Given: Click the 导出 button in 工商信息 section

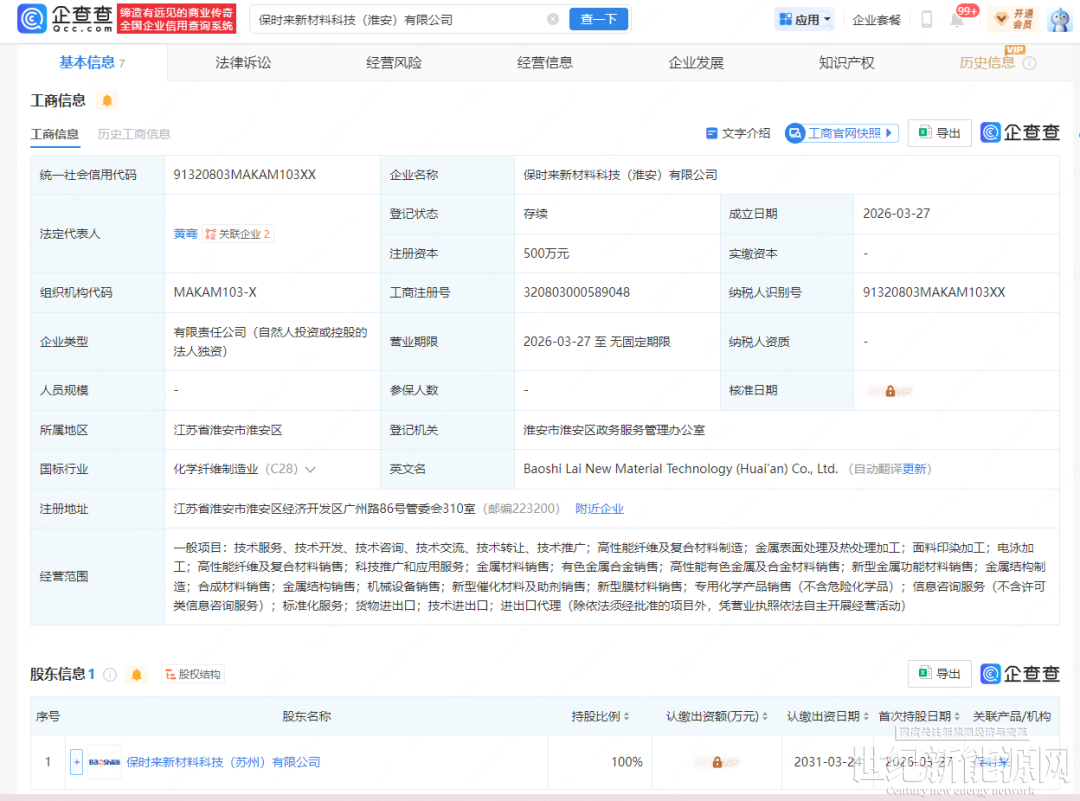Looking at the screenshot, I should tap(939, 133).
